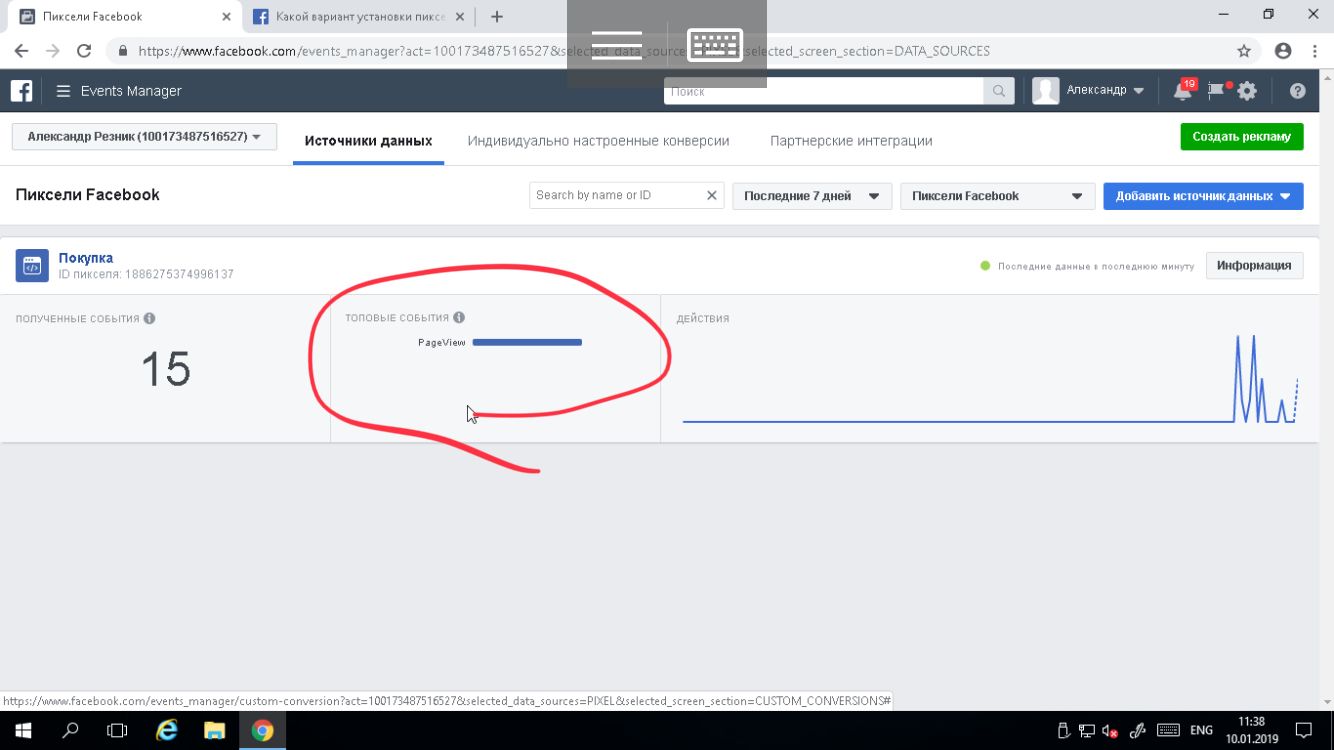Click the Информация button
Image resolution: width=1334 pixels, height=750 pixels.
1254,265
